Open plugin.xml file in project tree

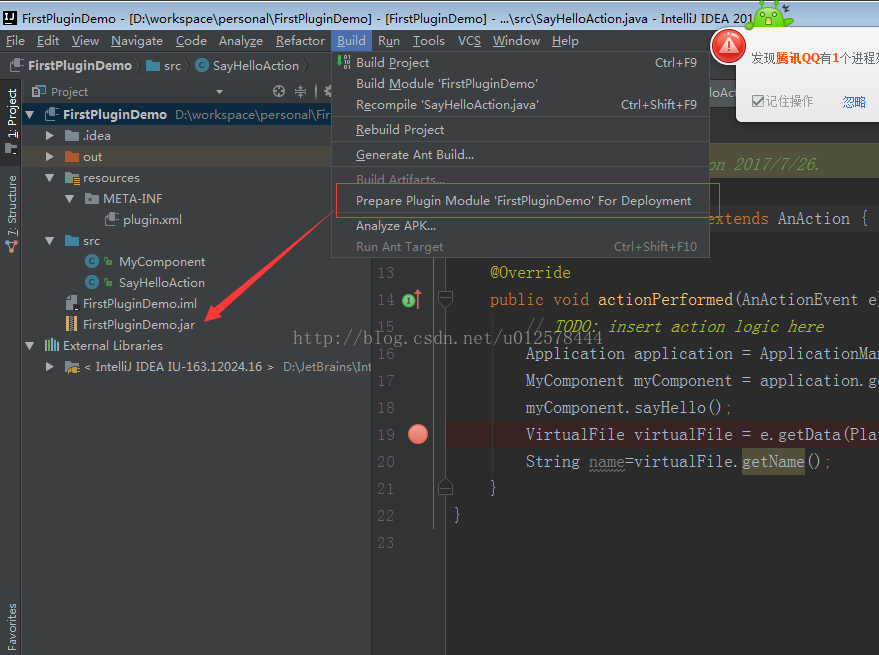click(152, 220)
